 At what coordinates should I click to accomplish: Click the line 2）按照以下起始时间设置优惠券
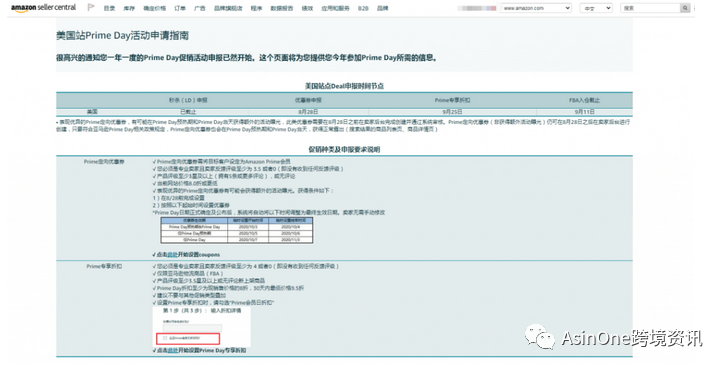[191, 205]
